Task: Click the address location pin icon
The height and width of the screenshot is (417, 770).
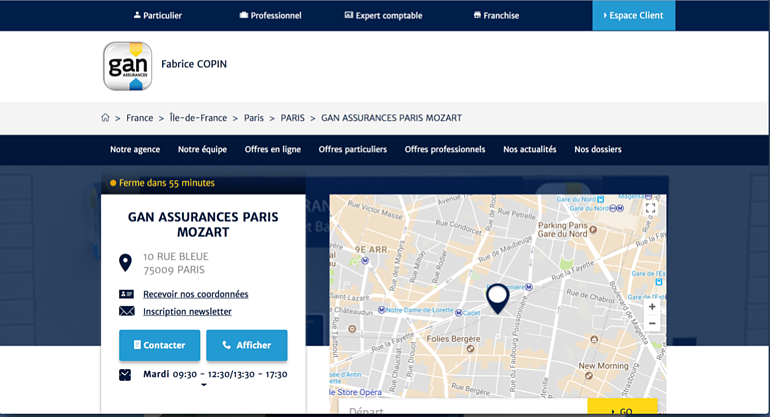Action: [x=126, y=263]
